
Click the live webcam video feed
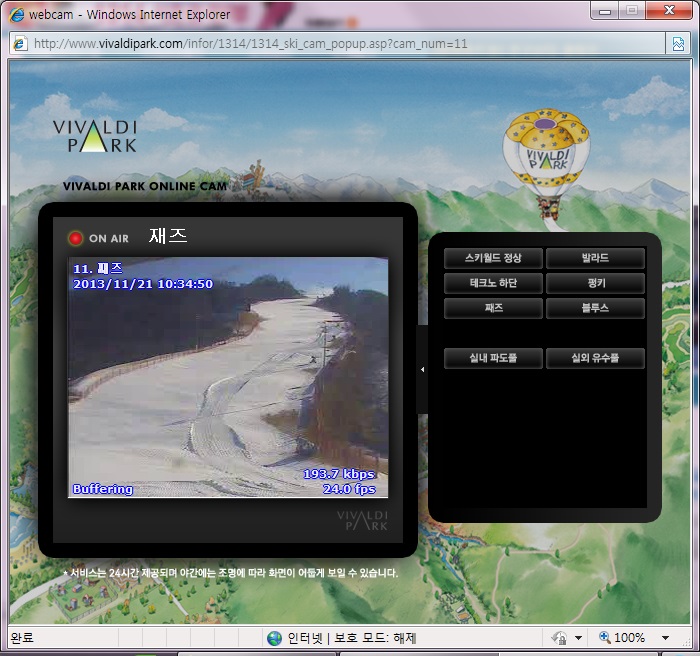tap(228, 377)
